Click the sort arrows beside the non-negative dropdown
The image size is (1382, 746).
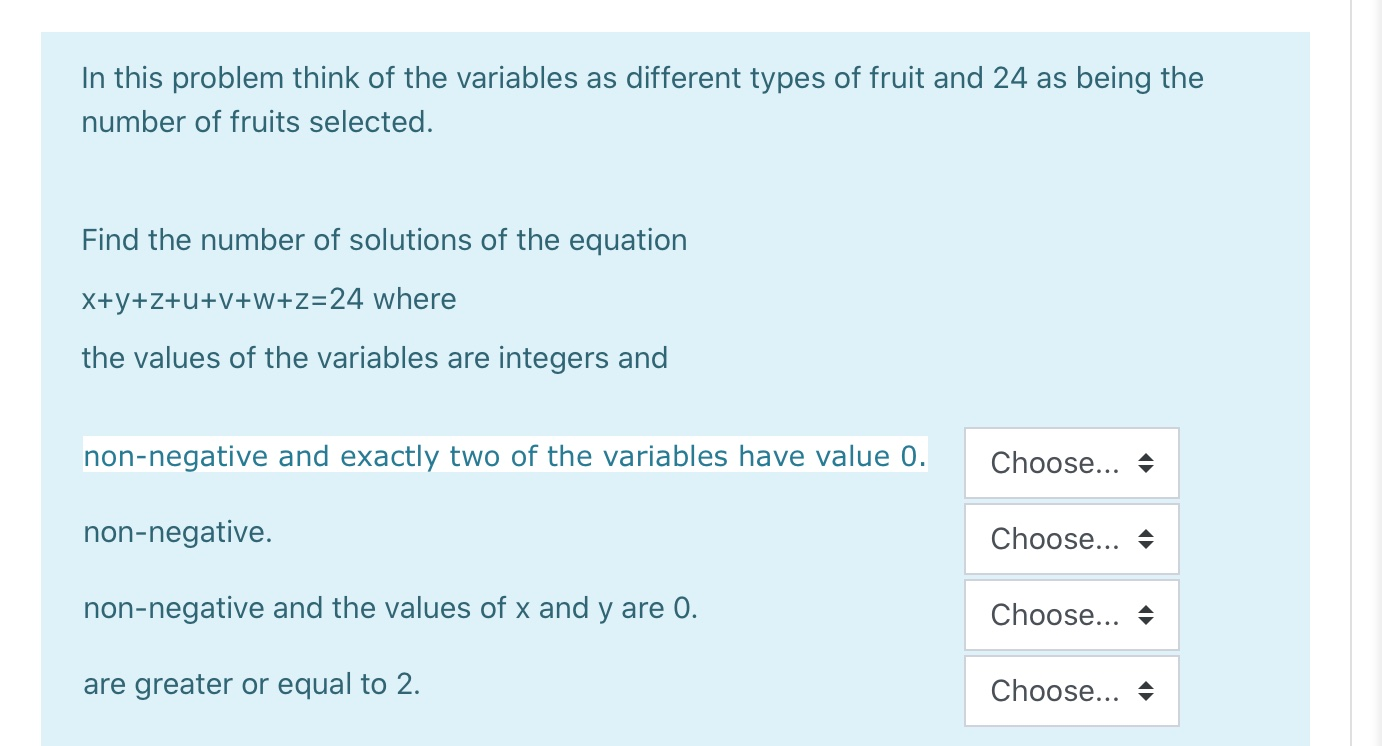tap(1146, 539)
